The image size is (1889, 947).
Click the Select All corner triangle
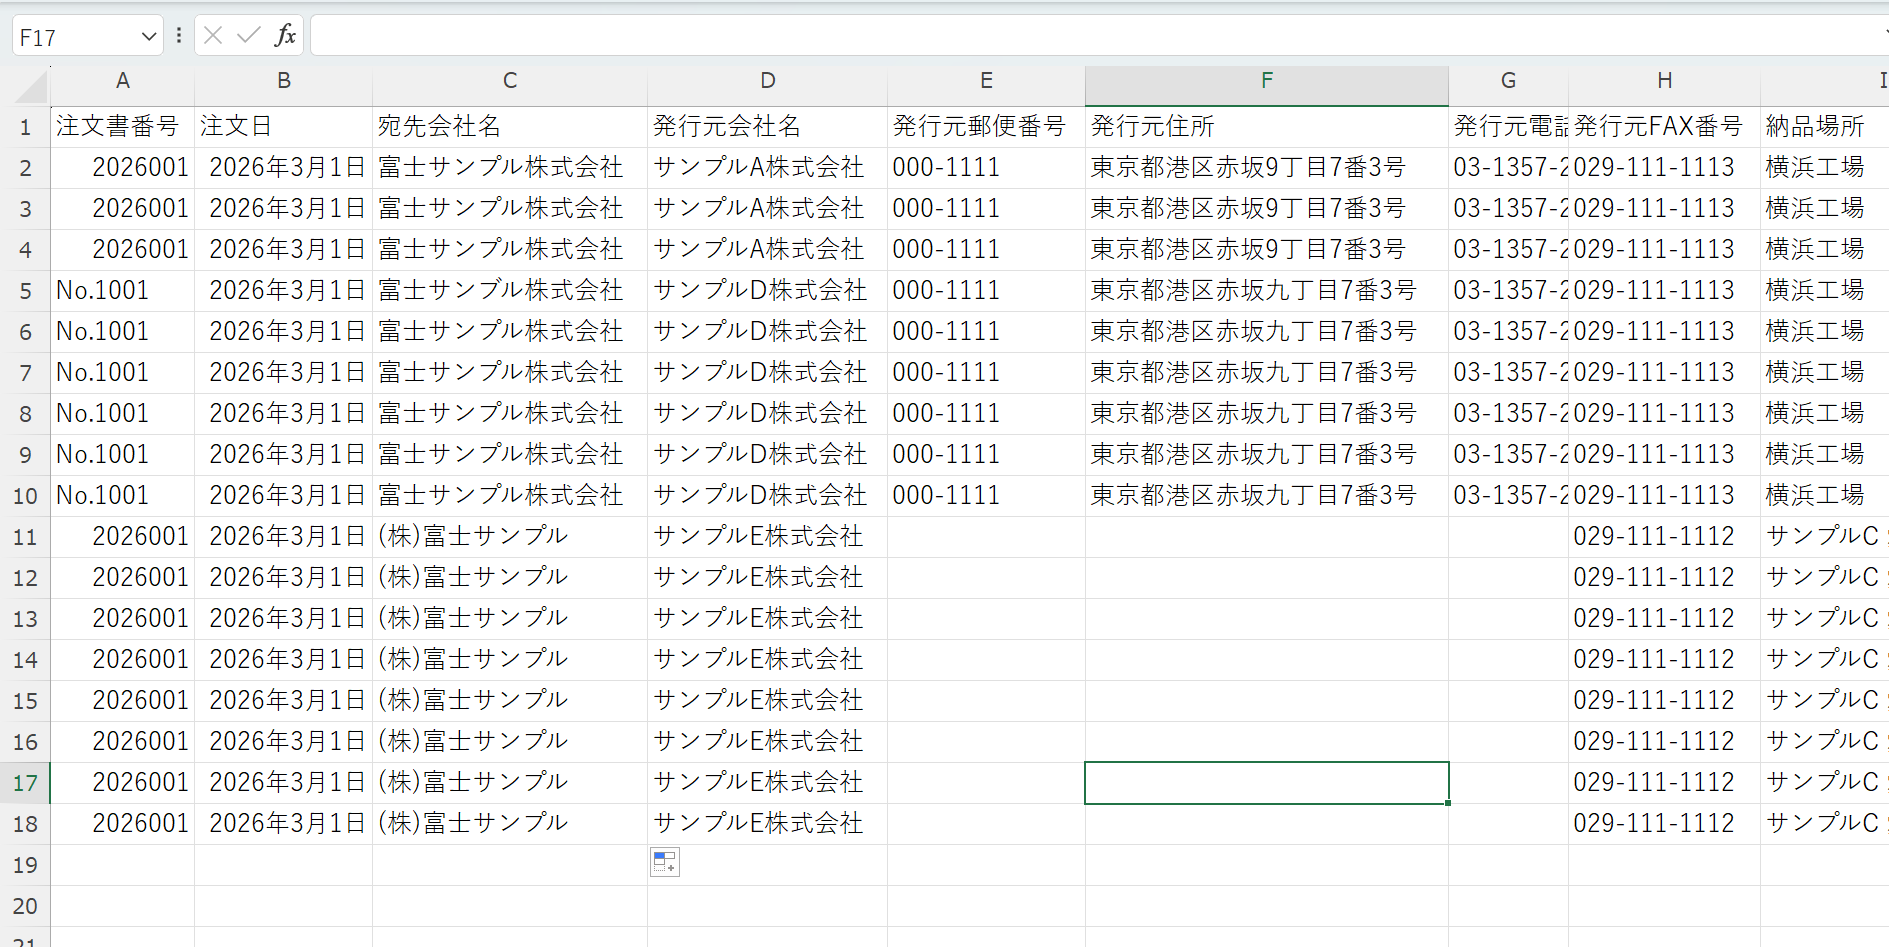[x=32, y=86]
